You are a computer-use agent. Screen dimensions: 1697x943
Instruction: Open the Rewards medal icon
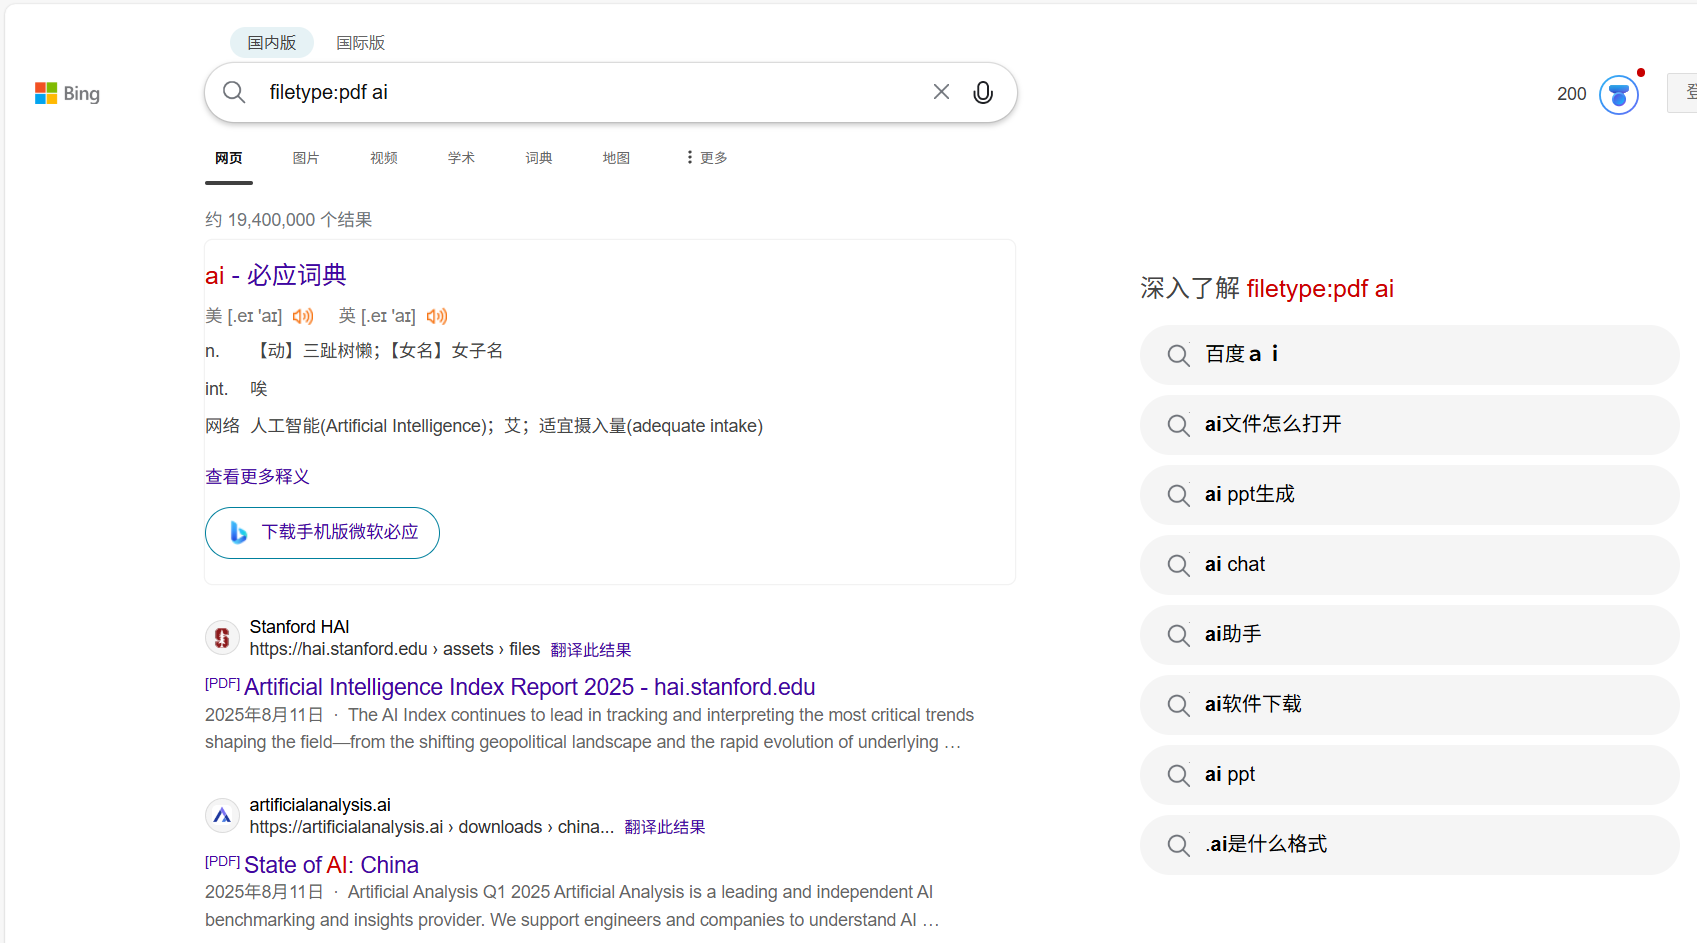click(x=1619, y=95)
